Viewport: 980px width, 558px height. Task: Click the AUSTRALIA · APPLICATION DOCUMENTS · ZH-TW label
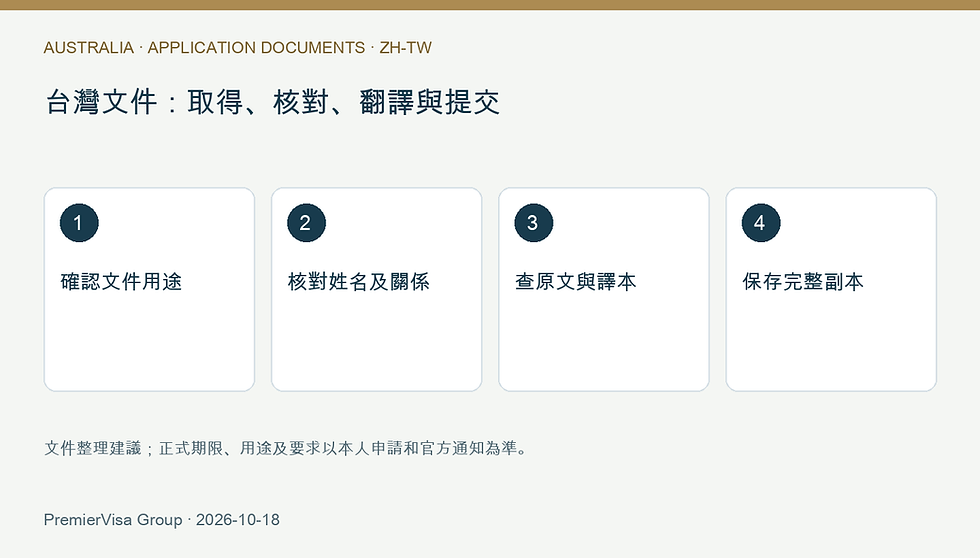coord(238,47)
